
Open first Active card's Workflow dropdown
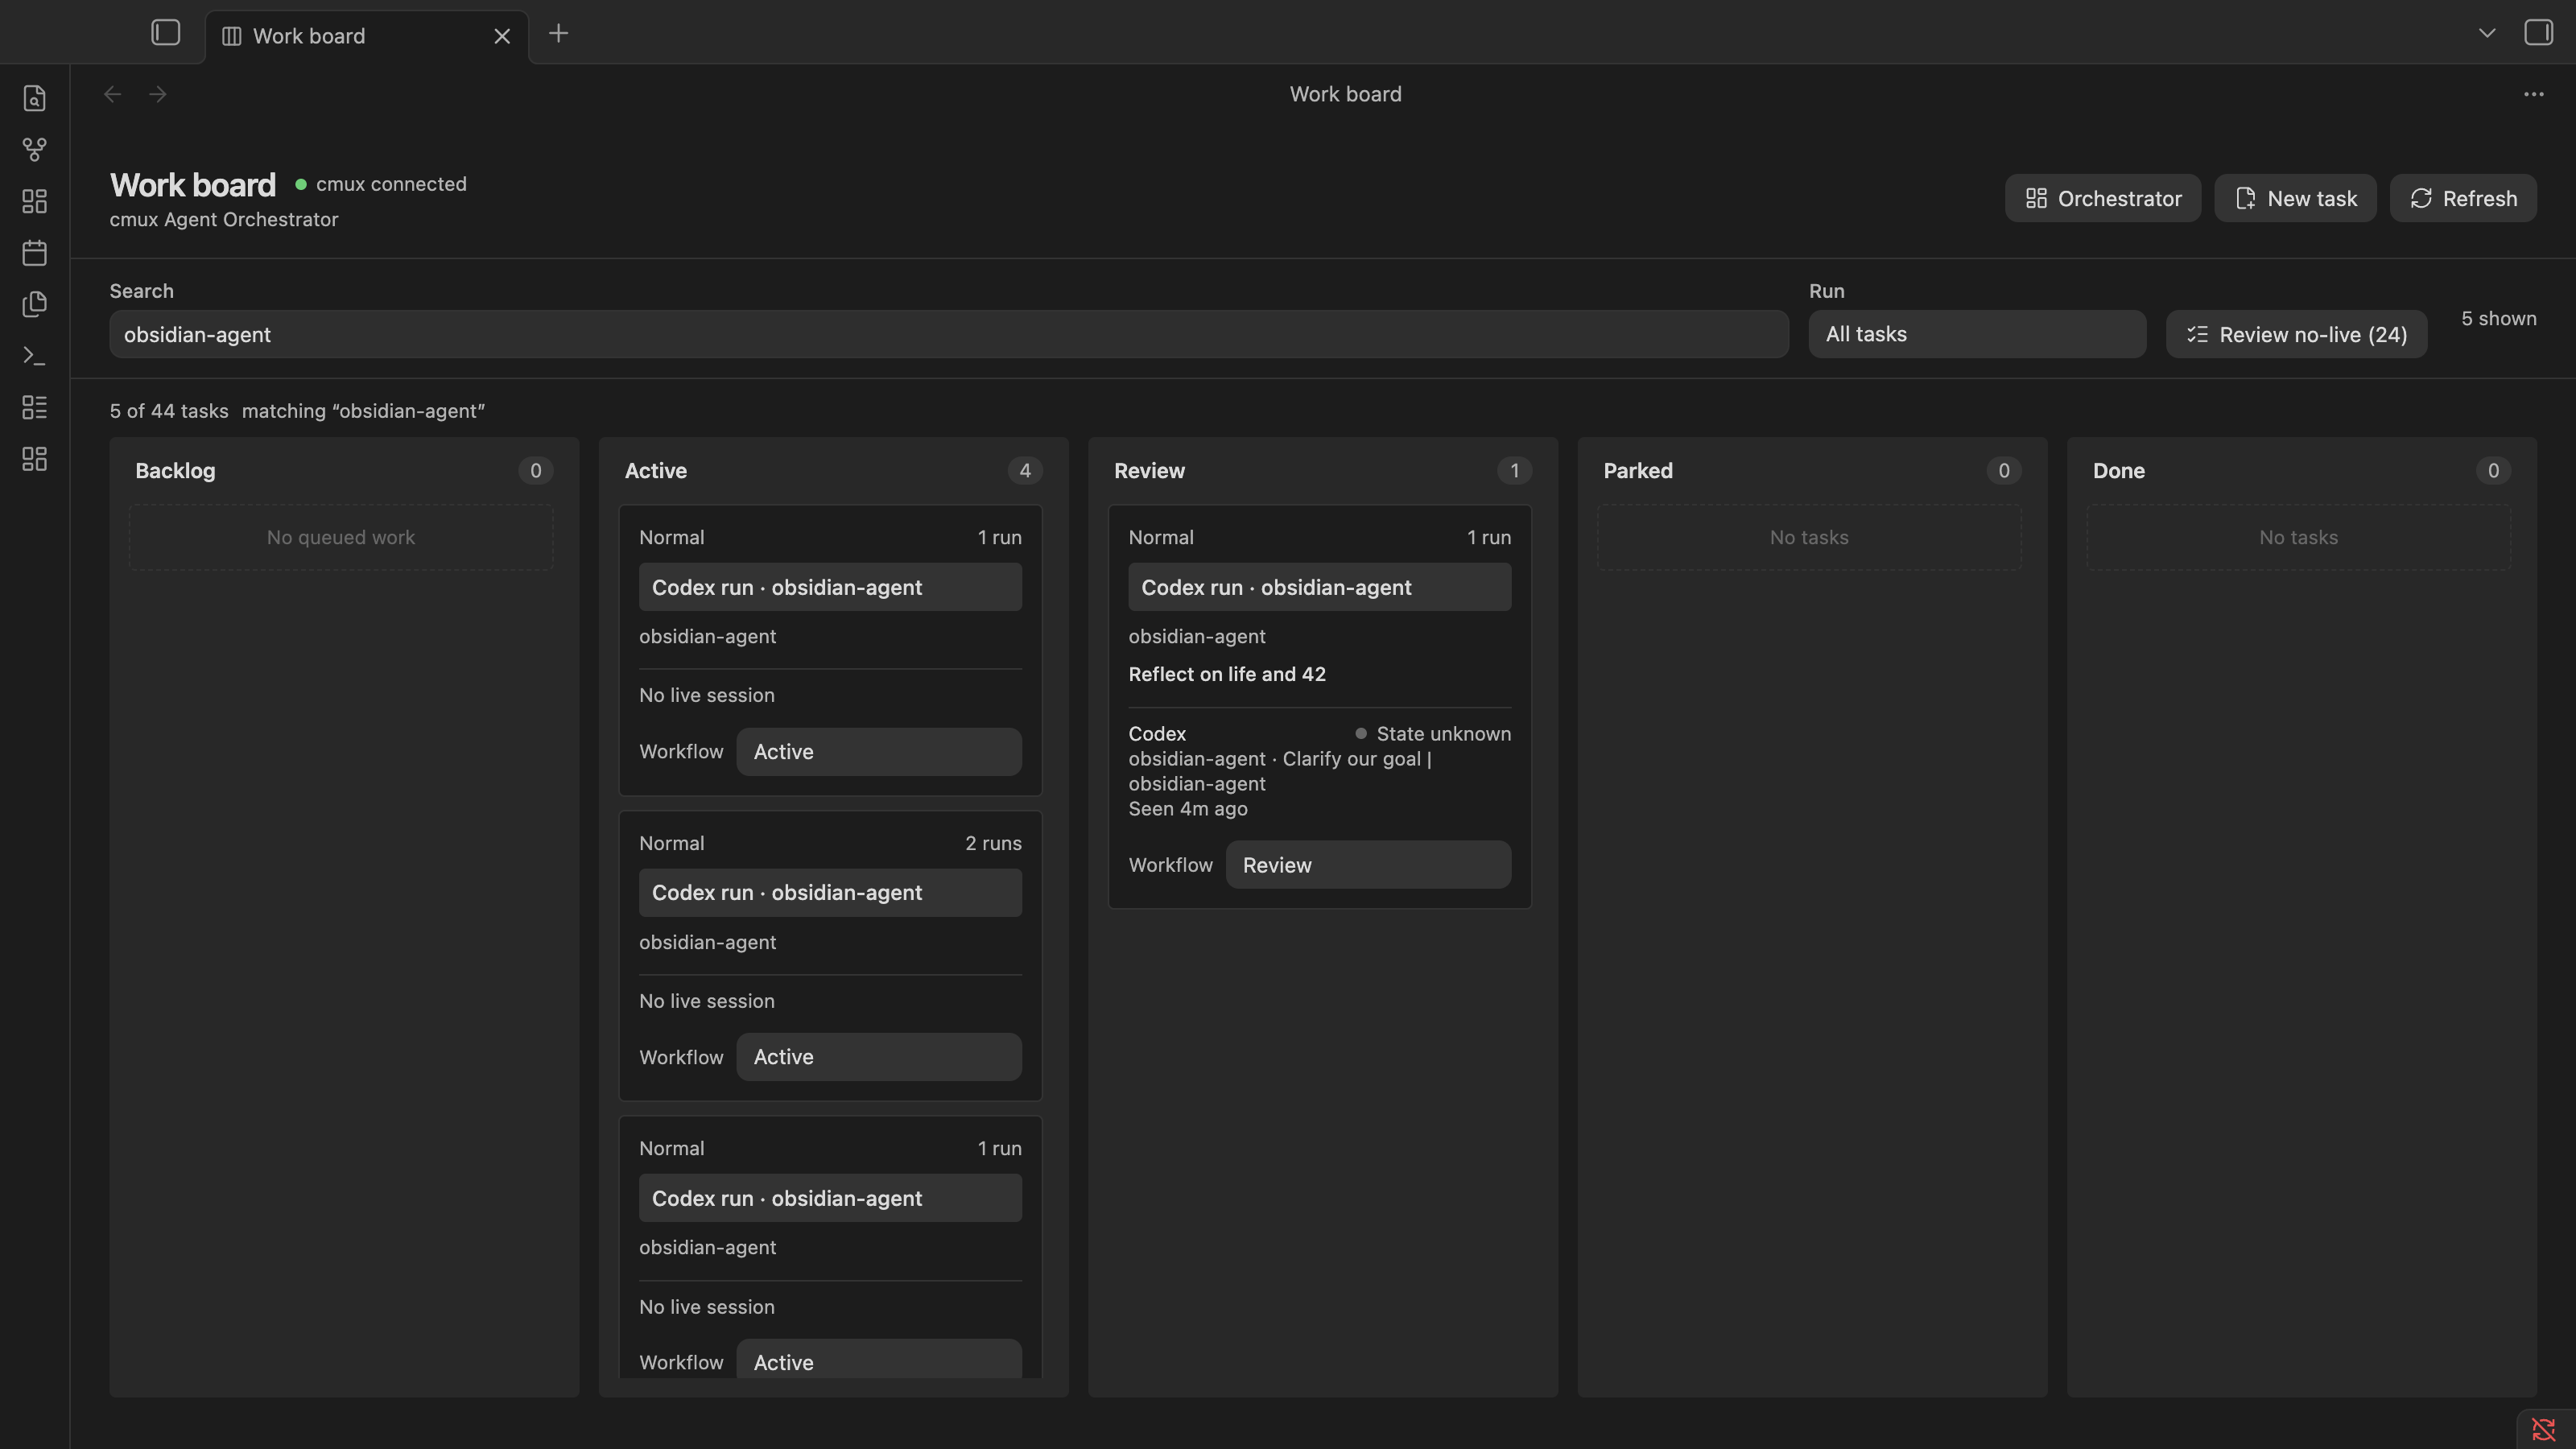point(879,751)
